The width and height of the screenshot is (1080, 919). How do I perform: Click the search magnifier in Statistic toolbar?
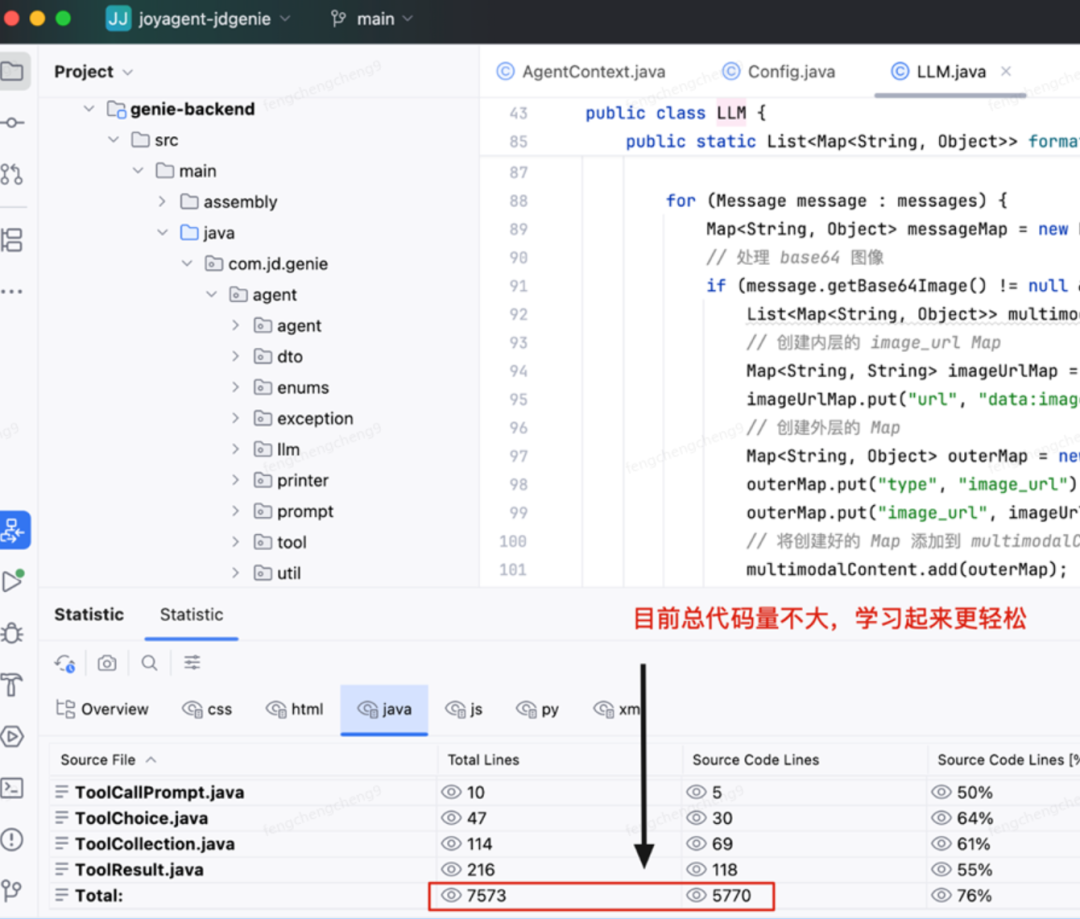149,663
